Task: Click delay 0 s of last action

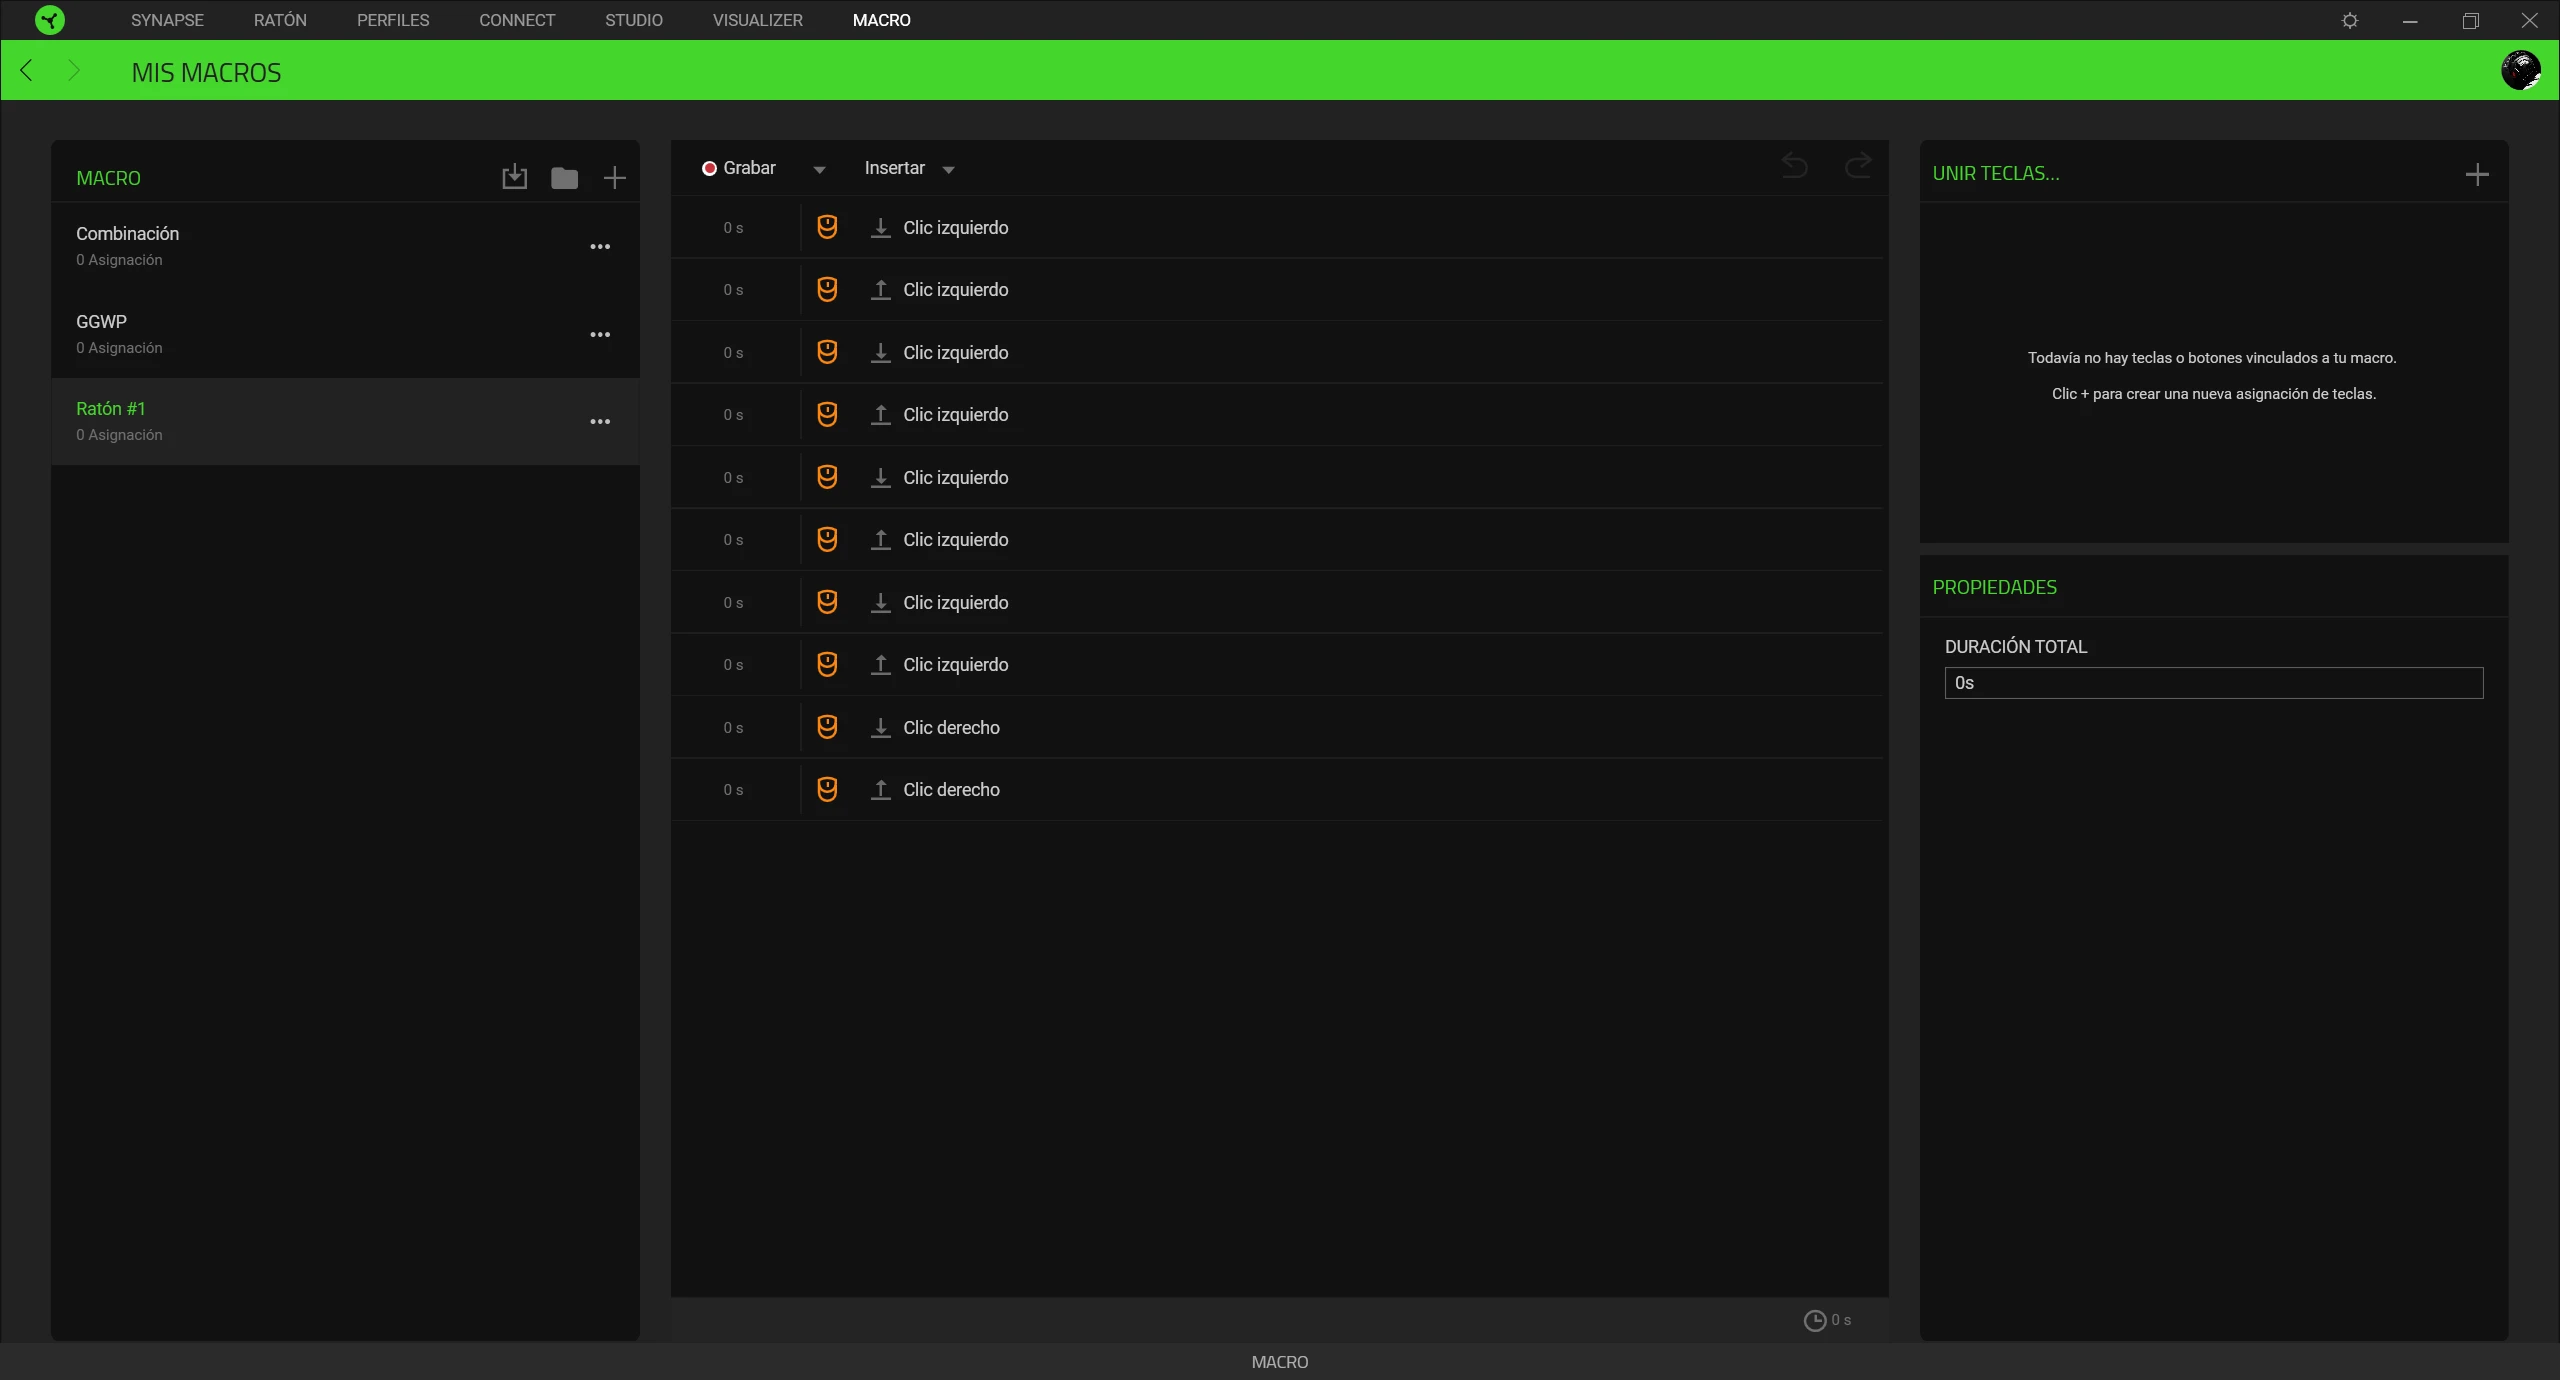Action: (x=733, y=790)
